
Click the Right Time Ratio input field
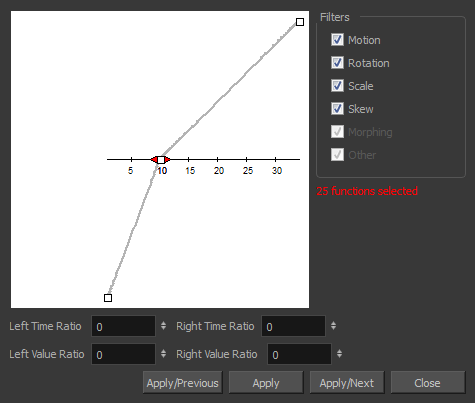293,326
